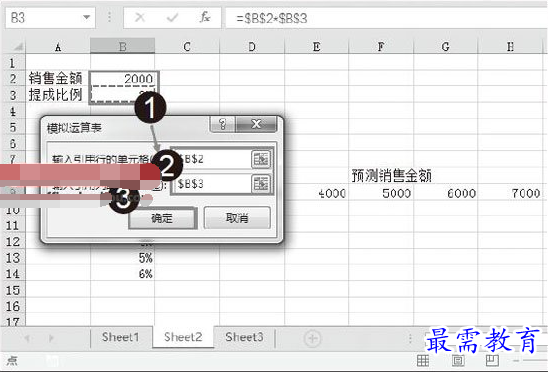Select row 14 header
548x372 pixels.
pos(13,274)
